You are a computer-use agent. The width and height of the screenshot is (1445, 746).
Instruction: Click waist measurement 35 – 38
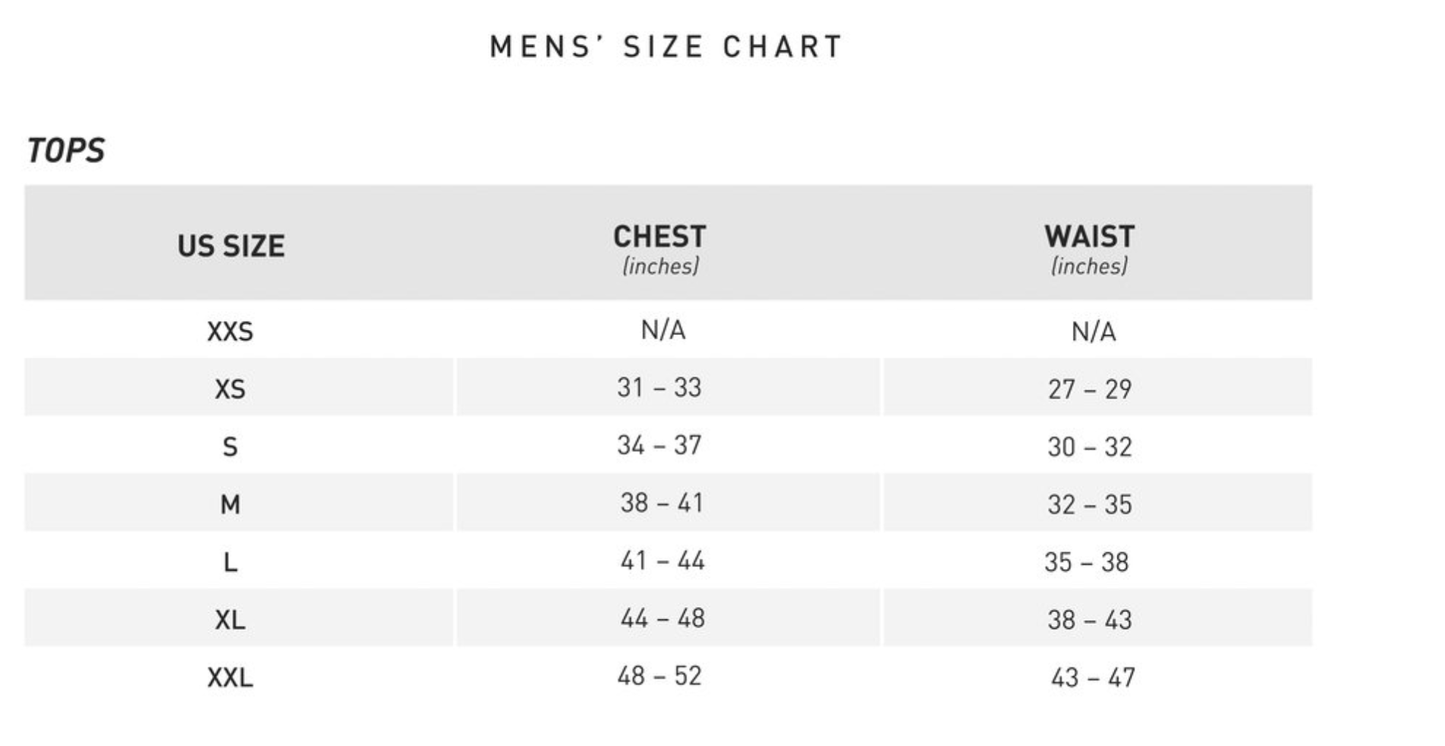click(1086, 562)
